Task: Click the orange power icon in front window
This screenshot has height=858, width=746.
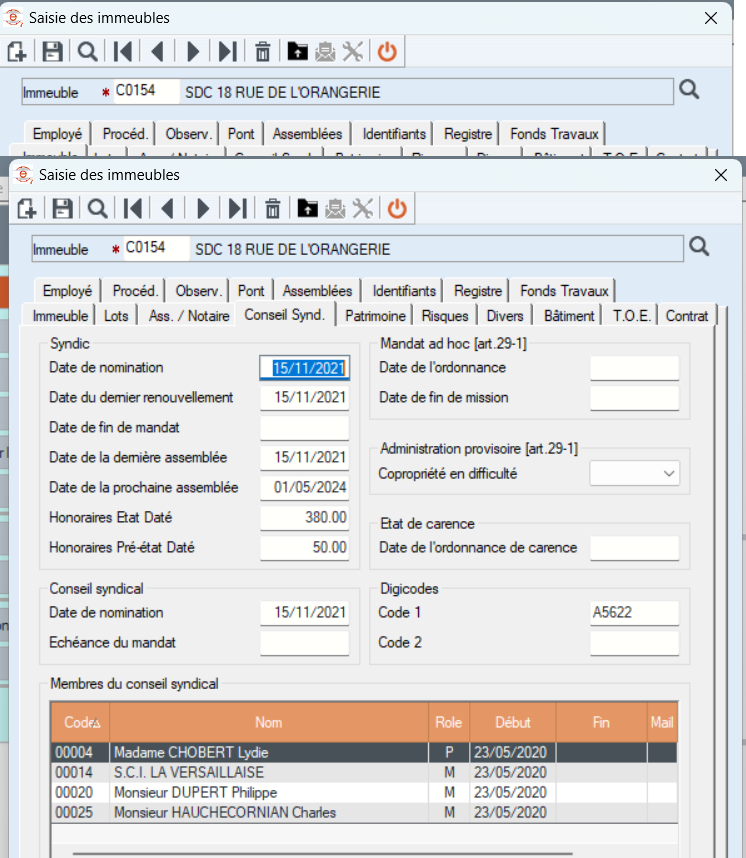Action: pos(397,209)
